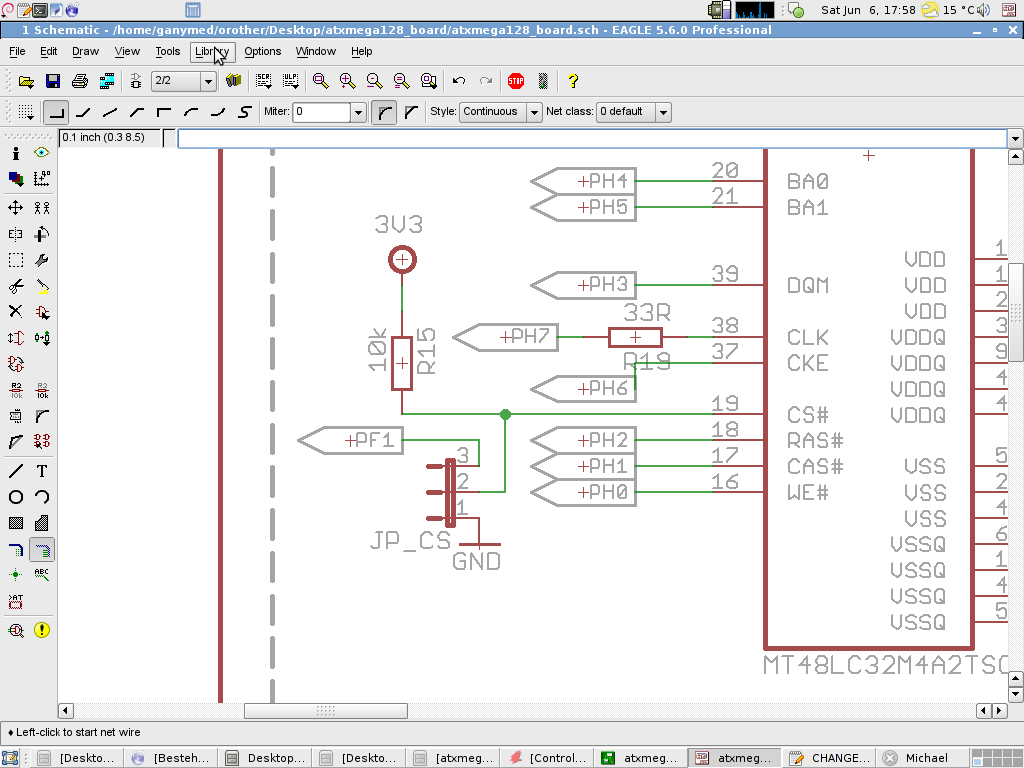Click the Use library books icon
This screenshot has width=1024, height=768.
point(233,81)
